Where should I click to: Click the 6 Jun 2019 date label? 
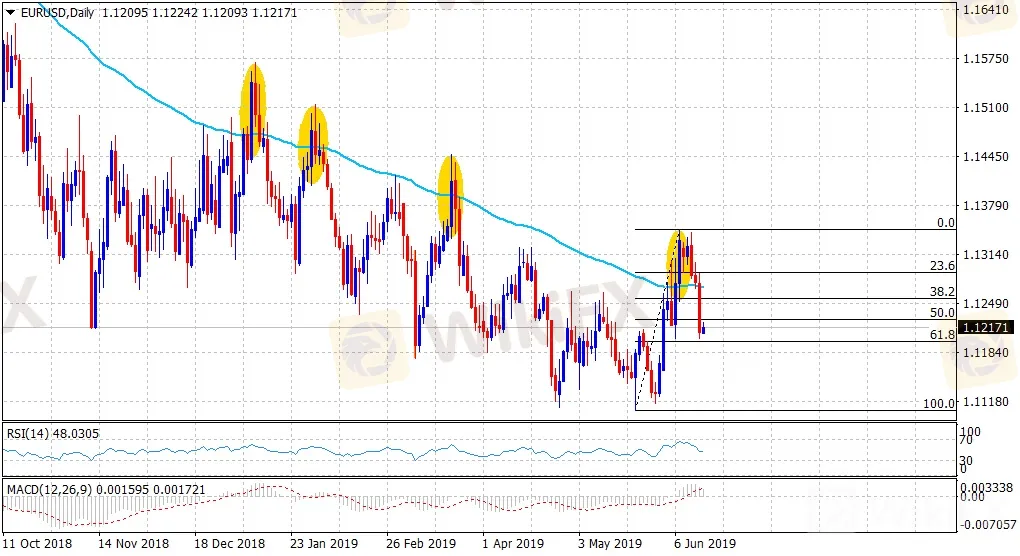tap(704, 544)
